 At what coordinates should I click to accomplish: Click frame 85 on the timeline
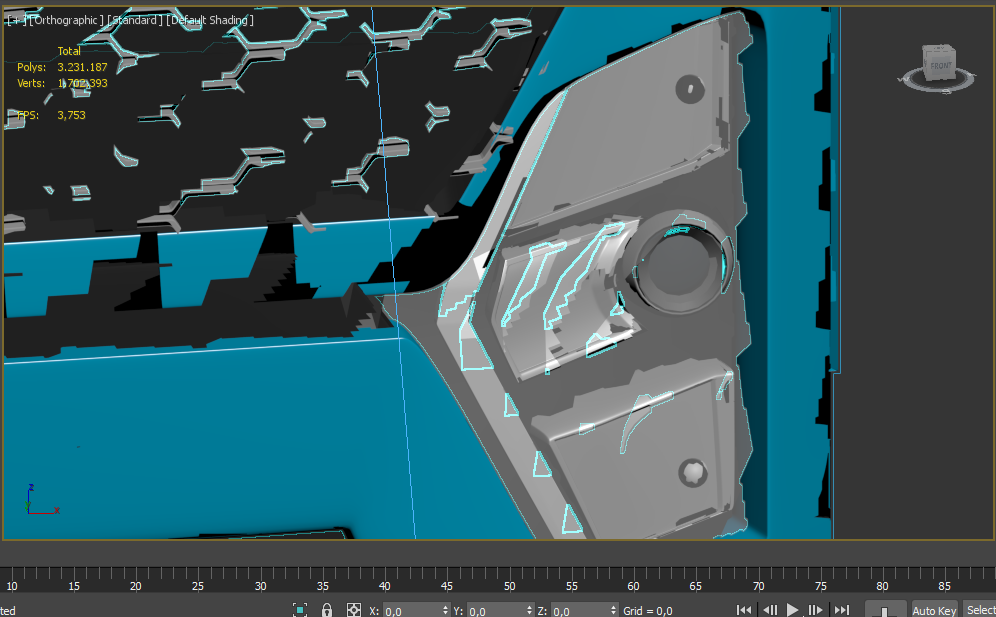click(945, 586)
